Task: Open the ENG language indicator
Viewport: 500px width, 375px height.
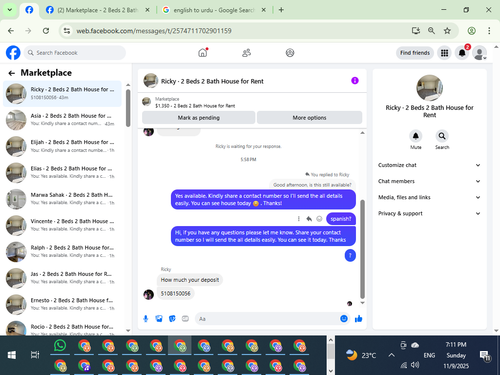Action: [429, 355]
